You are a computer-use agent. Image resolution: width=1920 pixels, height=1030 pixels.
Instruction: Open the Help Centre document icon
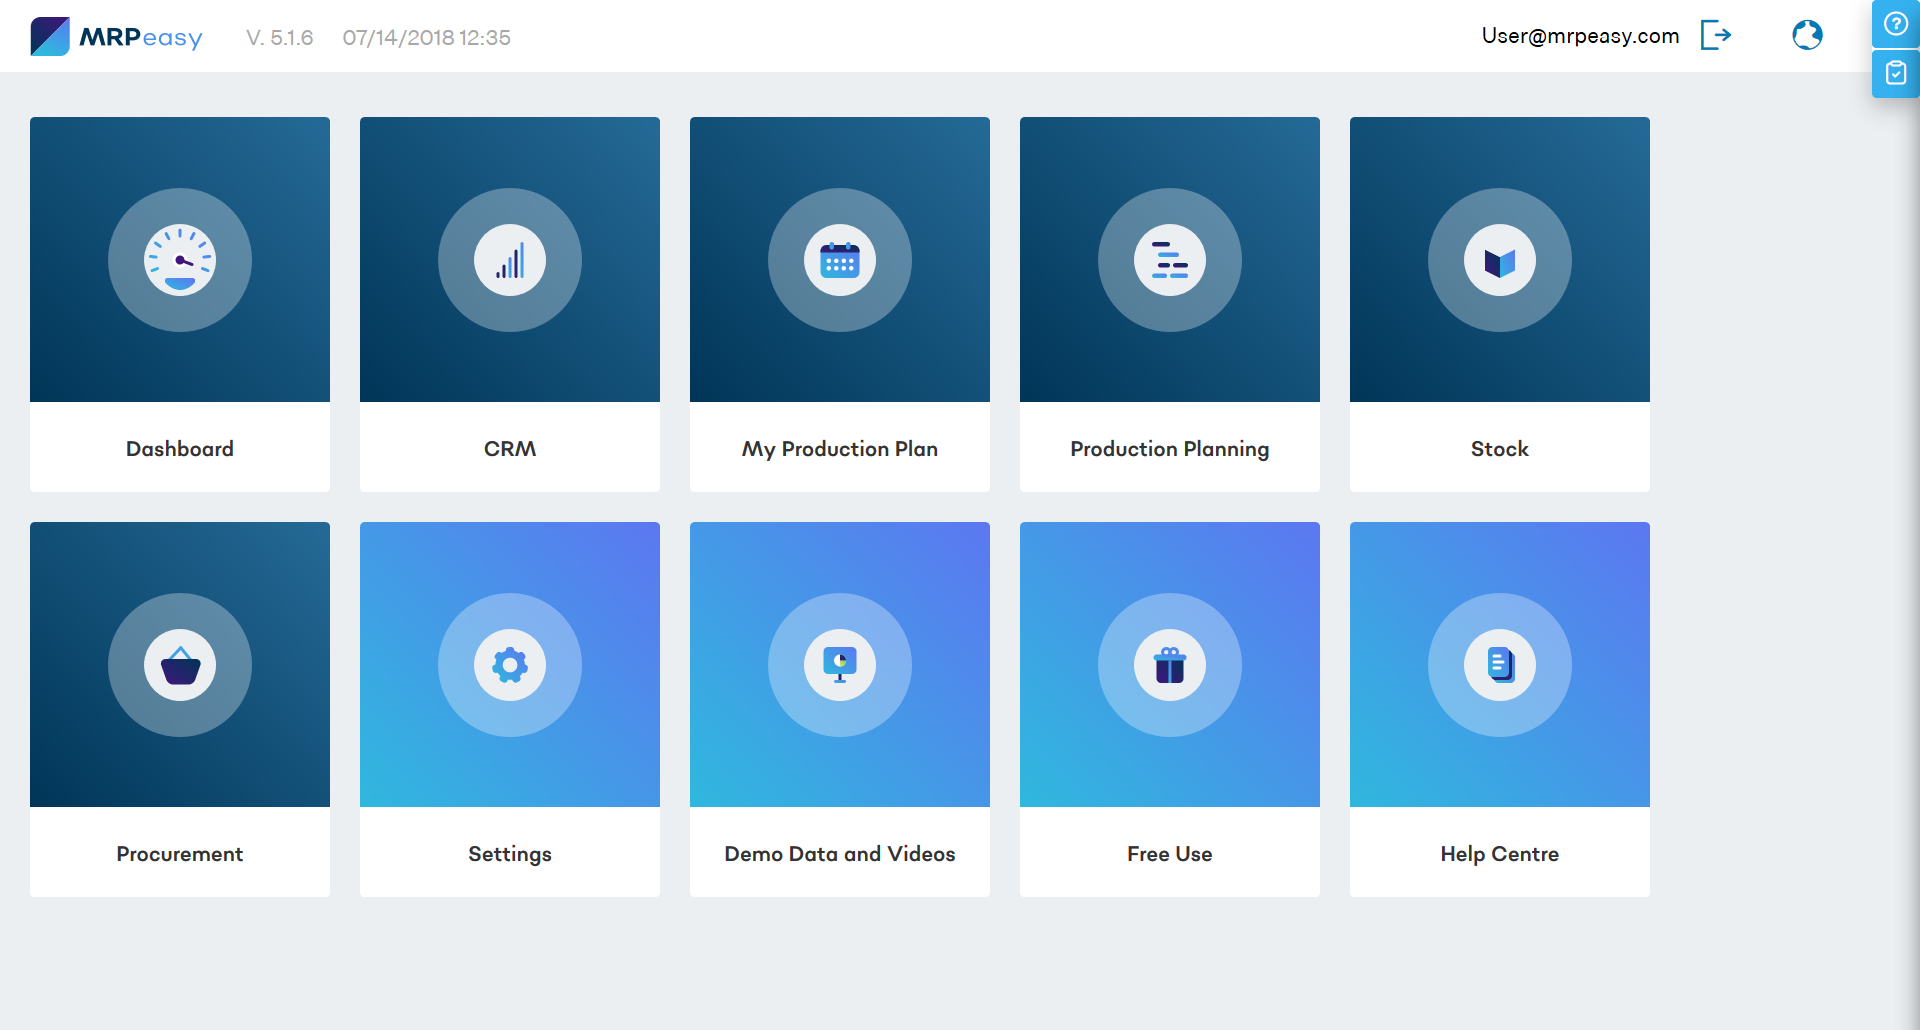coord(1499,665)
